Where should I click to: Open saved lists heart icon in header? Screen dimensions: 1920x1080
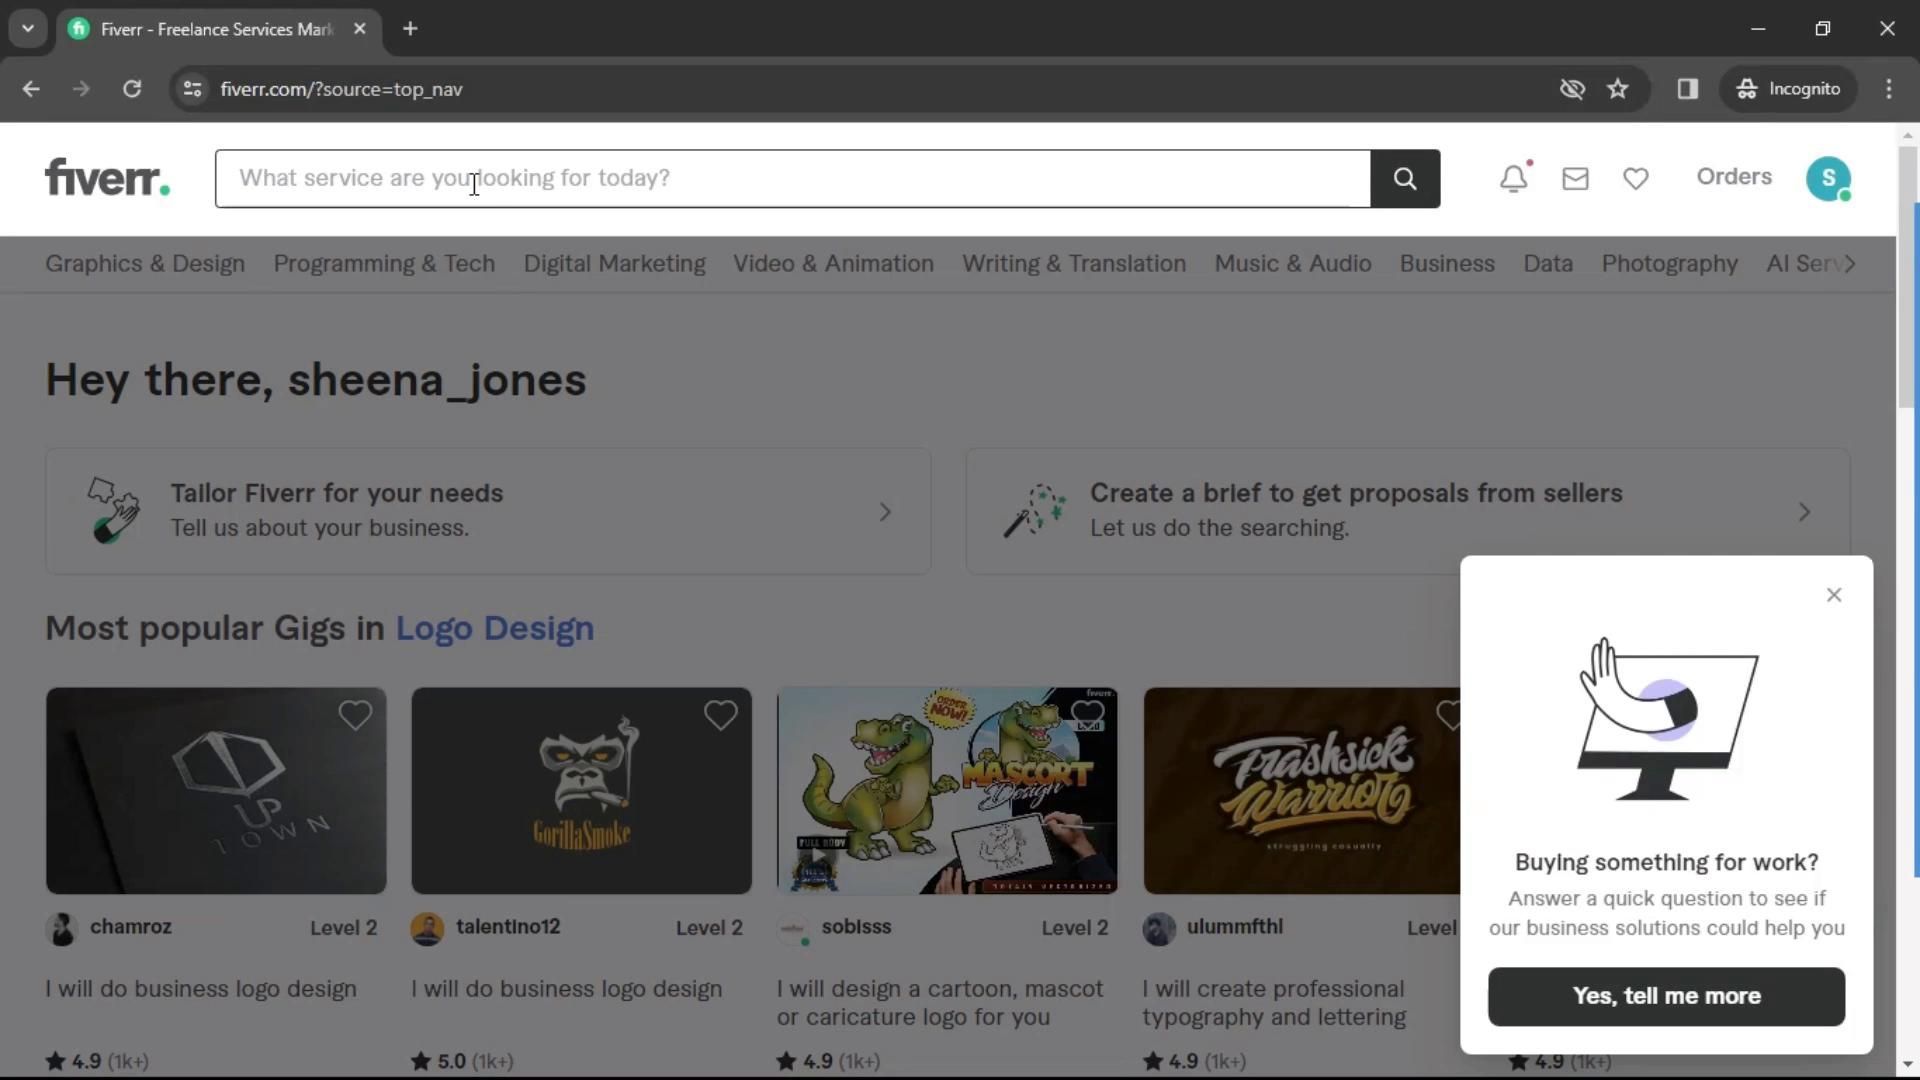(x=1636, y=178)
